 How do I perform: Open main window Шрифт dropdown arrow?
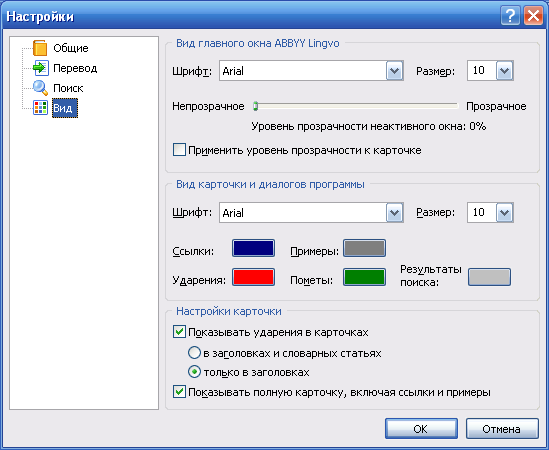(395, 71)
